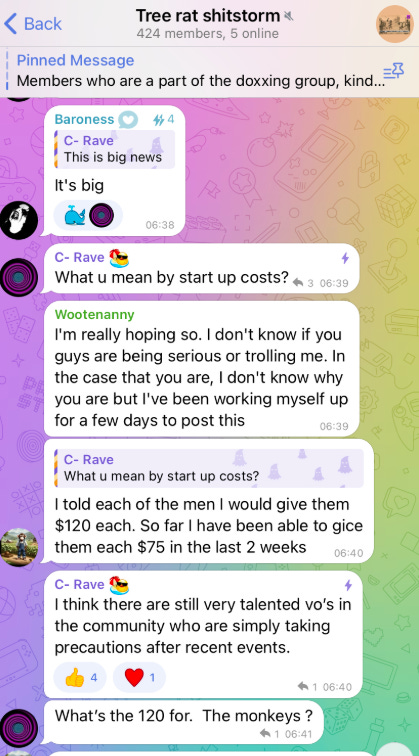Screen dimensions: 419x756
Task: Open the group avatar at top right
Action: (394, 24)
